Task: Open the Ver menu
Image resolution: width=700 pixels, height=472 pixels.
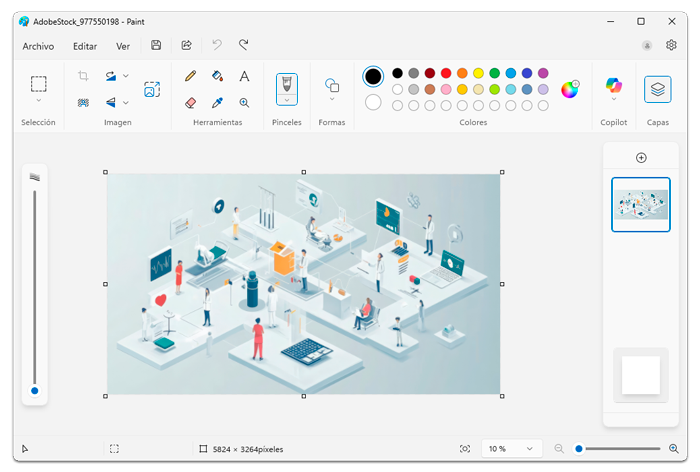Action: 123,46
